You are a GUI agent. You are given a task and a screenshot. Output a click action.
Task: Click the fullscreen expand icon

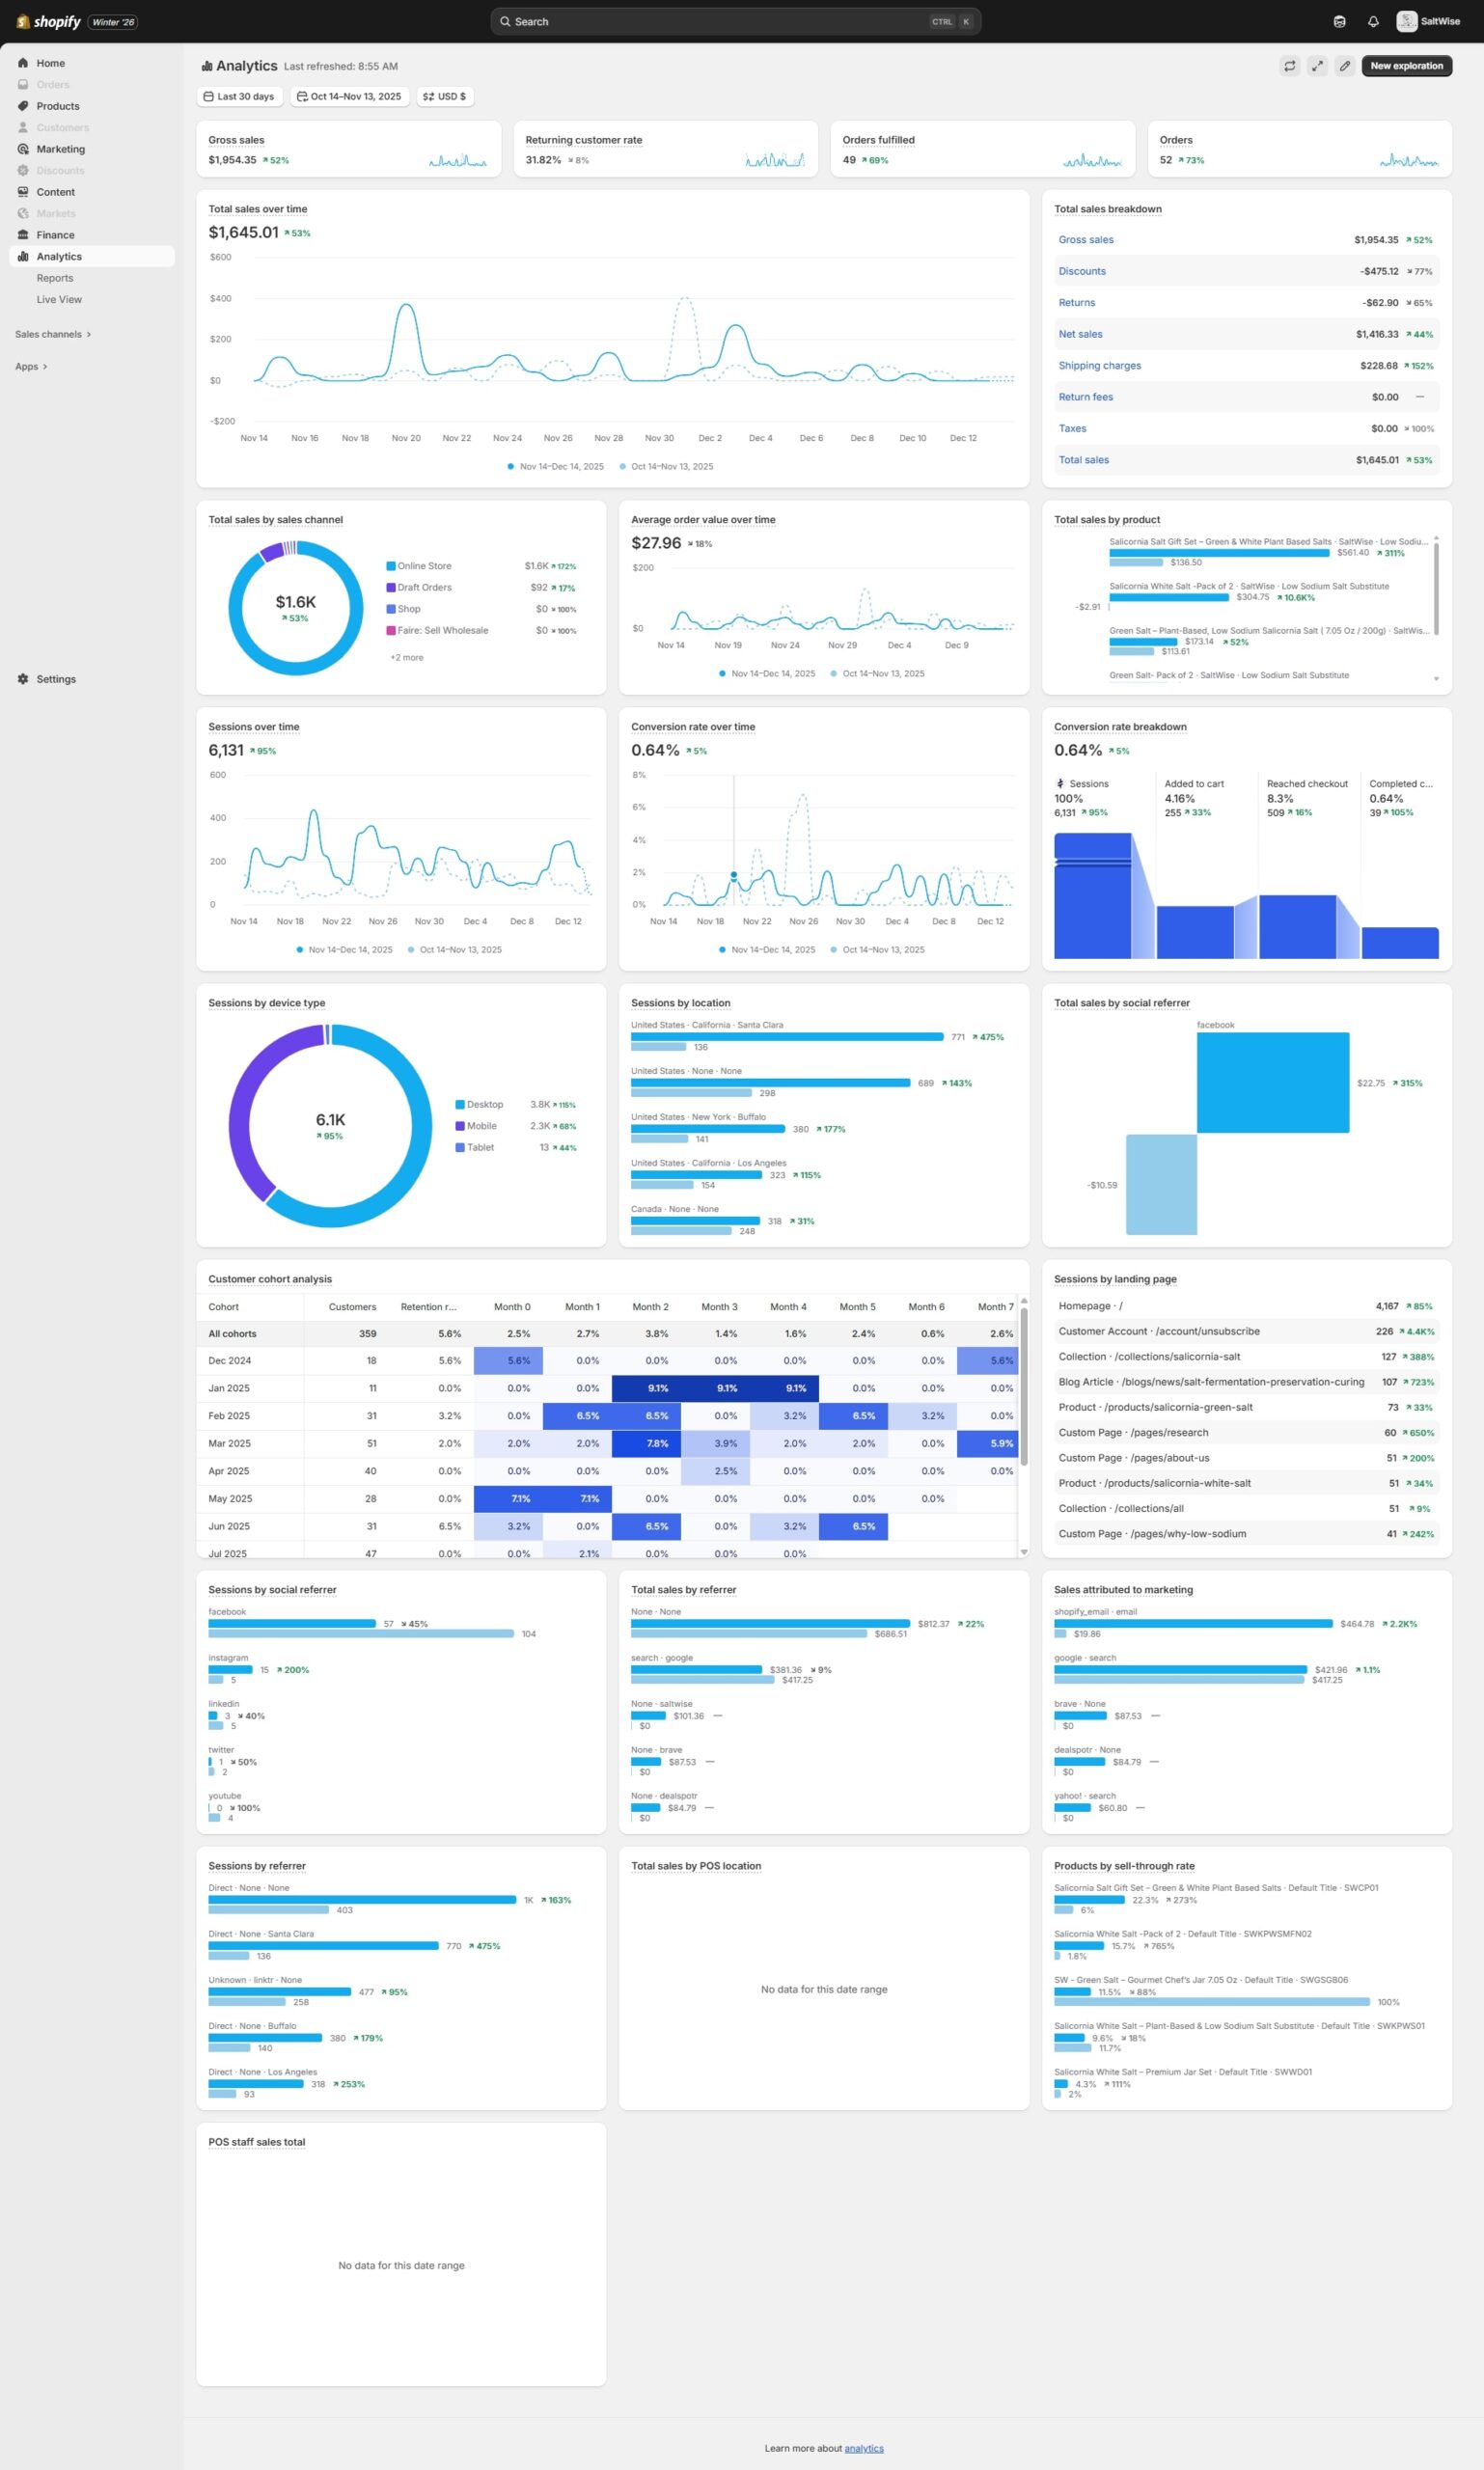[x=1317, y=66]
